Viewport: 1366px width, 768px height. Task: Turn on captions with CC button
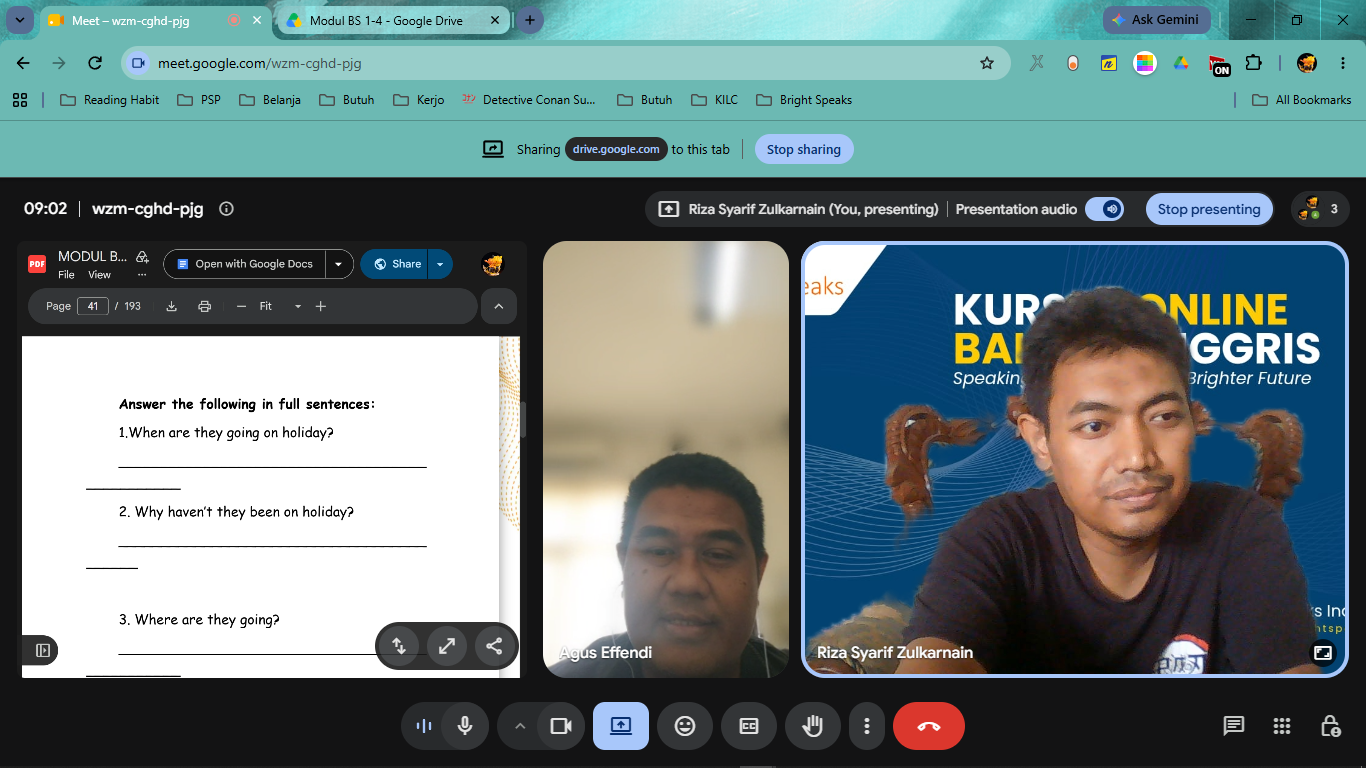(749, 726)
